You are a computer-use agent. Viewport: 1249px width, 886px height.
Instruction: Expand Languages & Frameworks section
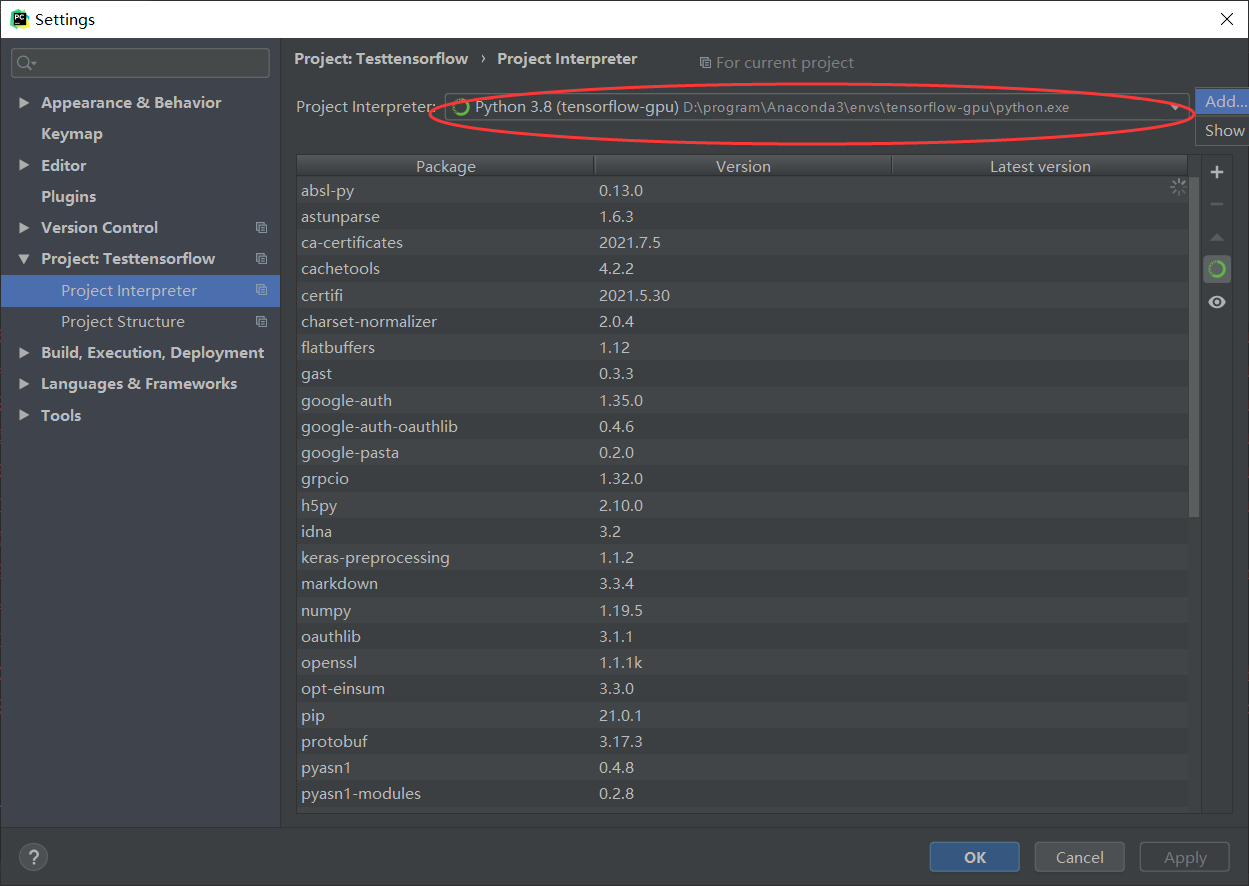(24, 384)
